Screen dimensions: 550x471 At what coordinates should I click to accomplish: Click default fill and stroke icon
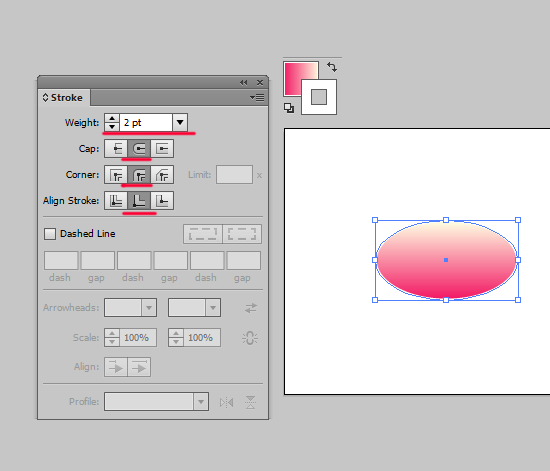pos(289,108)
